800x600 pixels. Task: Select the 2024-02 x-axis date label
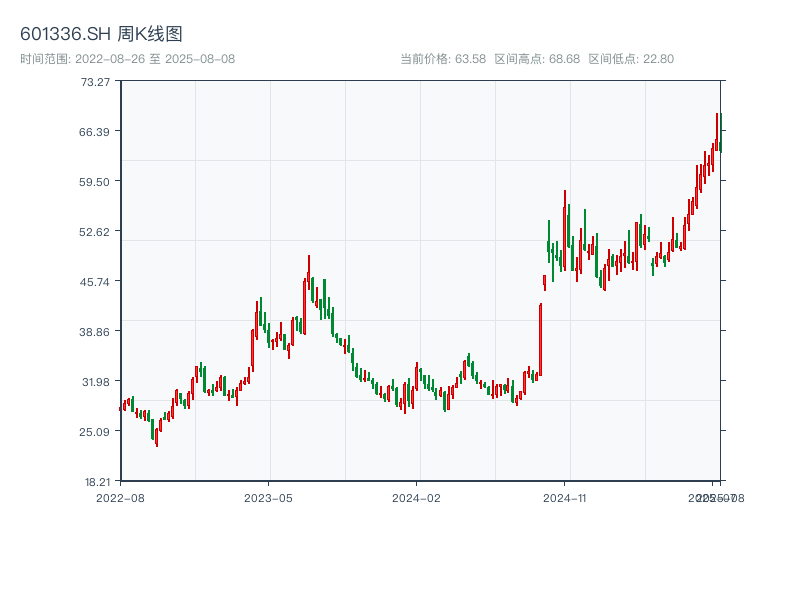click(x=416, y=497)
